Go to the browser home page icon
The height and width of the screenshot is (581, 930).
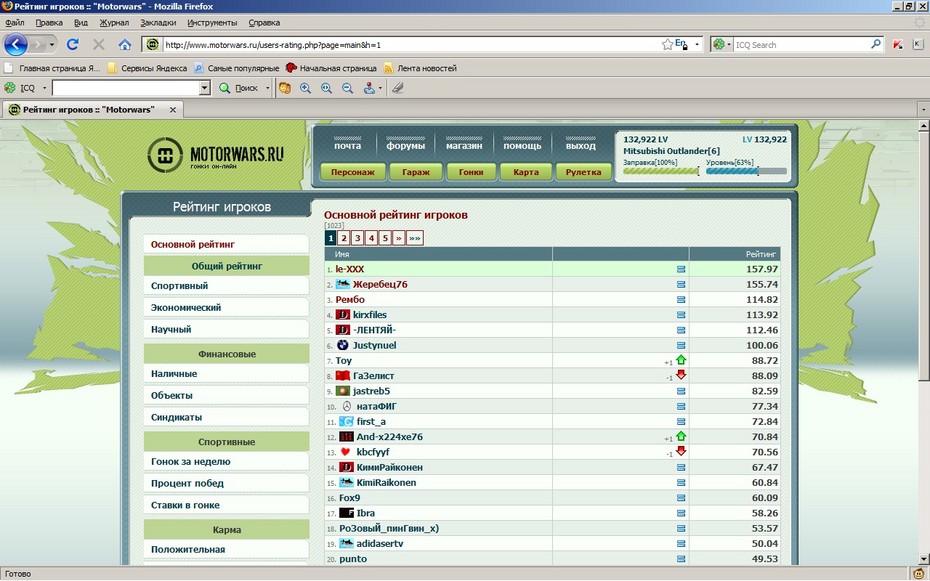tap(125, 45)
